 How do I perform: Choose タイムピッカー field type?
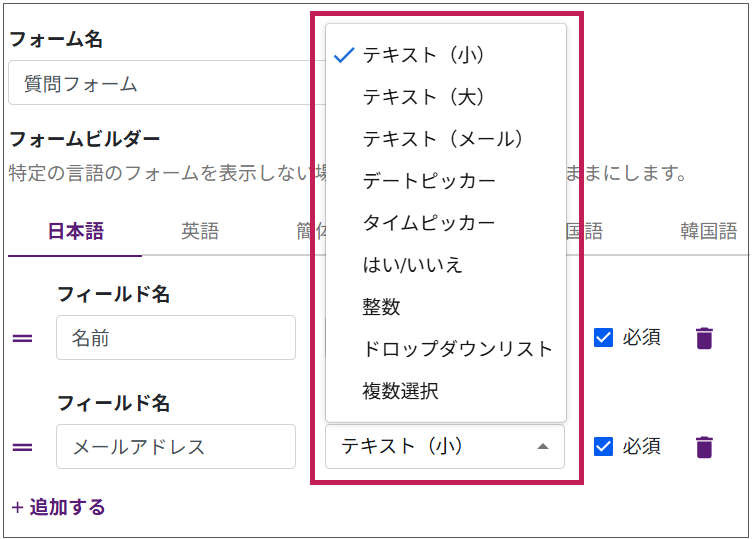click(x=429, y=223)
